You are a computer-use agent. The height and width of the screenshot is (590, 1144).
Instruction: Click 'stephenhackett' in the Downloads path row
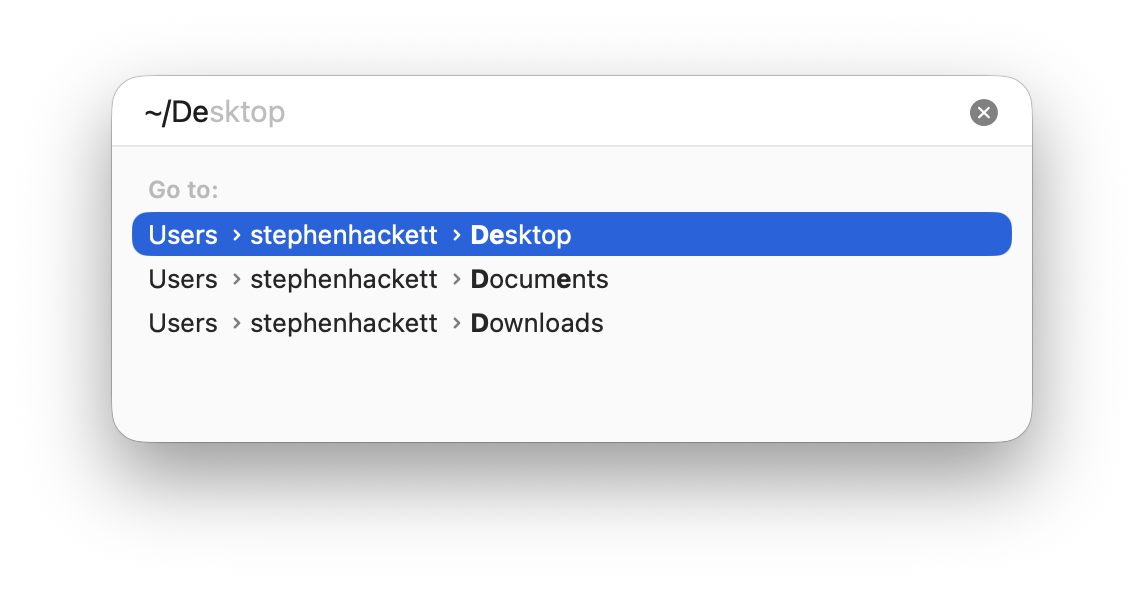(344, 323)
